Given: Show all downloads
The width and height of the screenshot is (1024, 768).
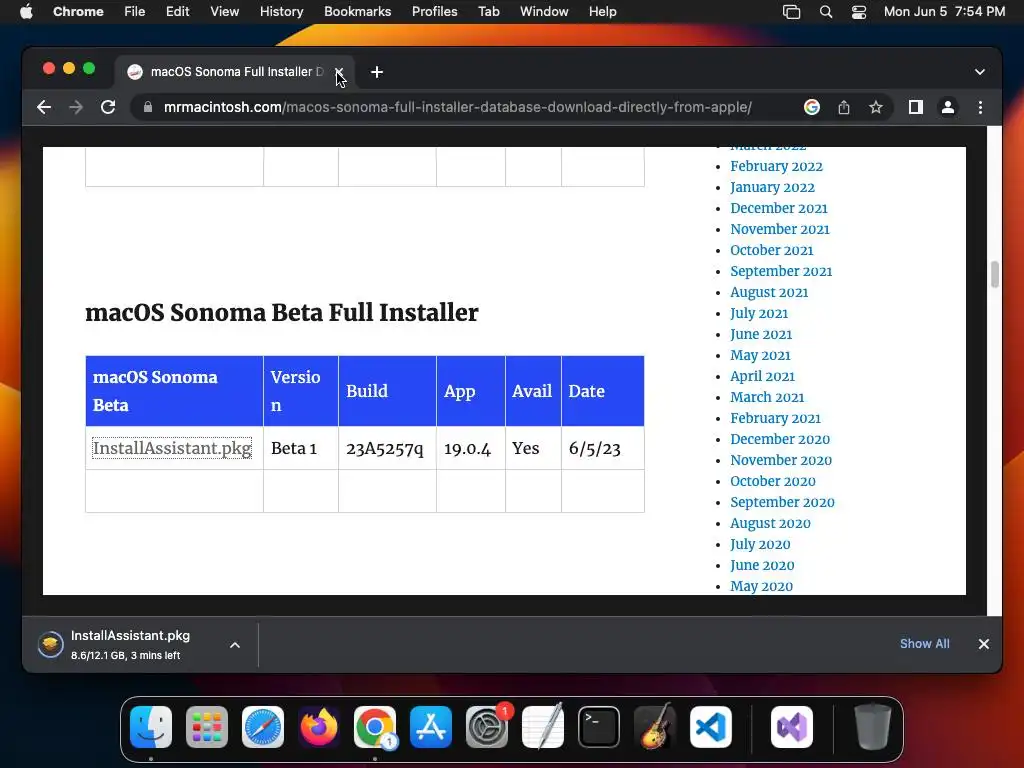Looking at the screenshot, I should click(x=925, y=644).
